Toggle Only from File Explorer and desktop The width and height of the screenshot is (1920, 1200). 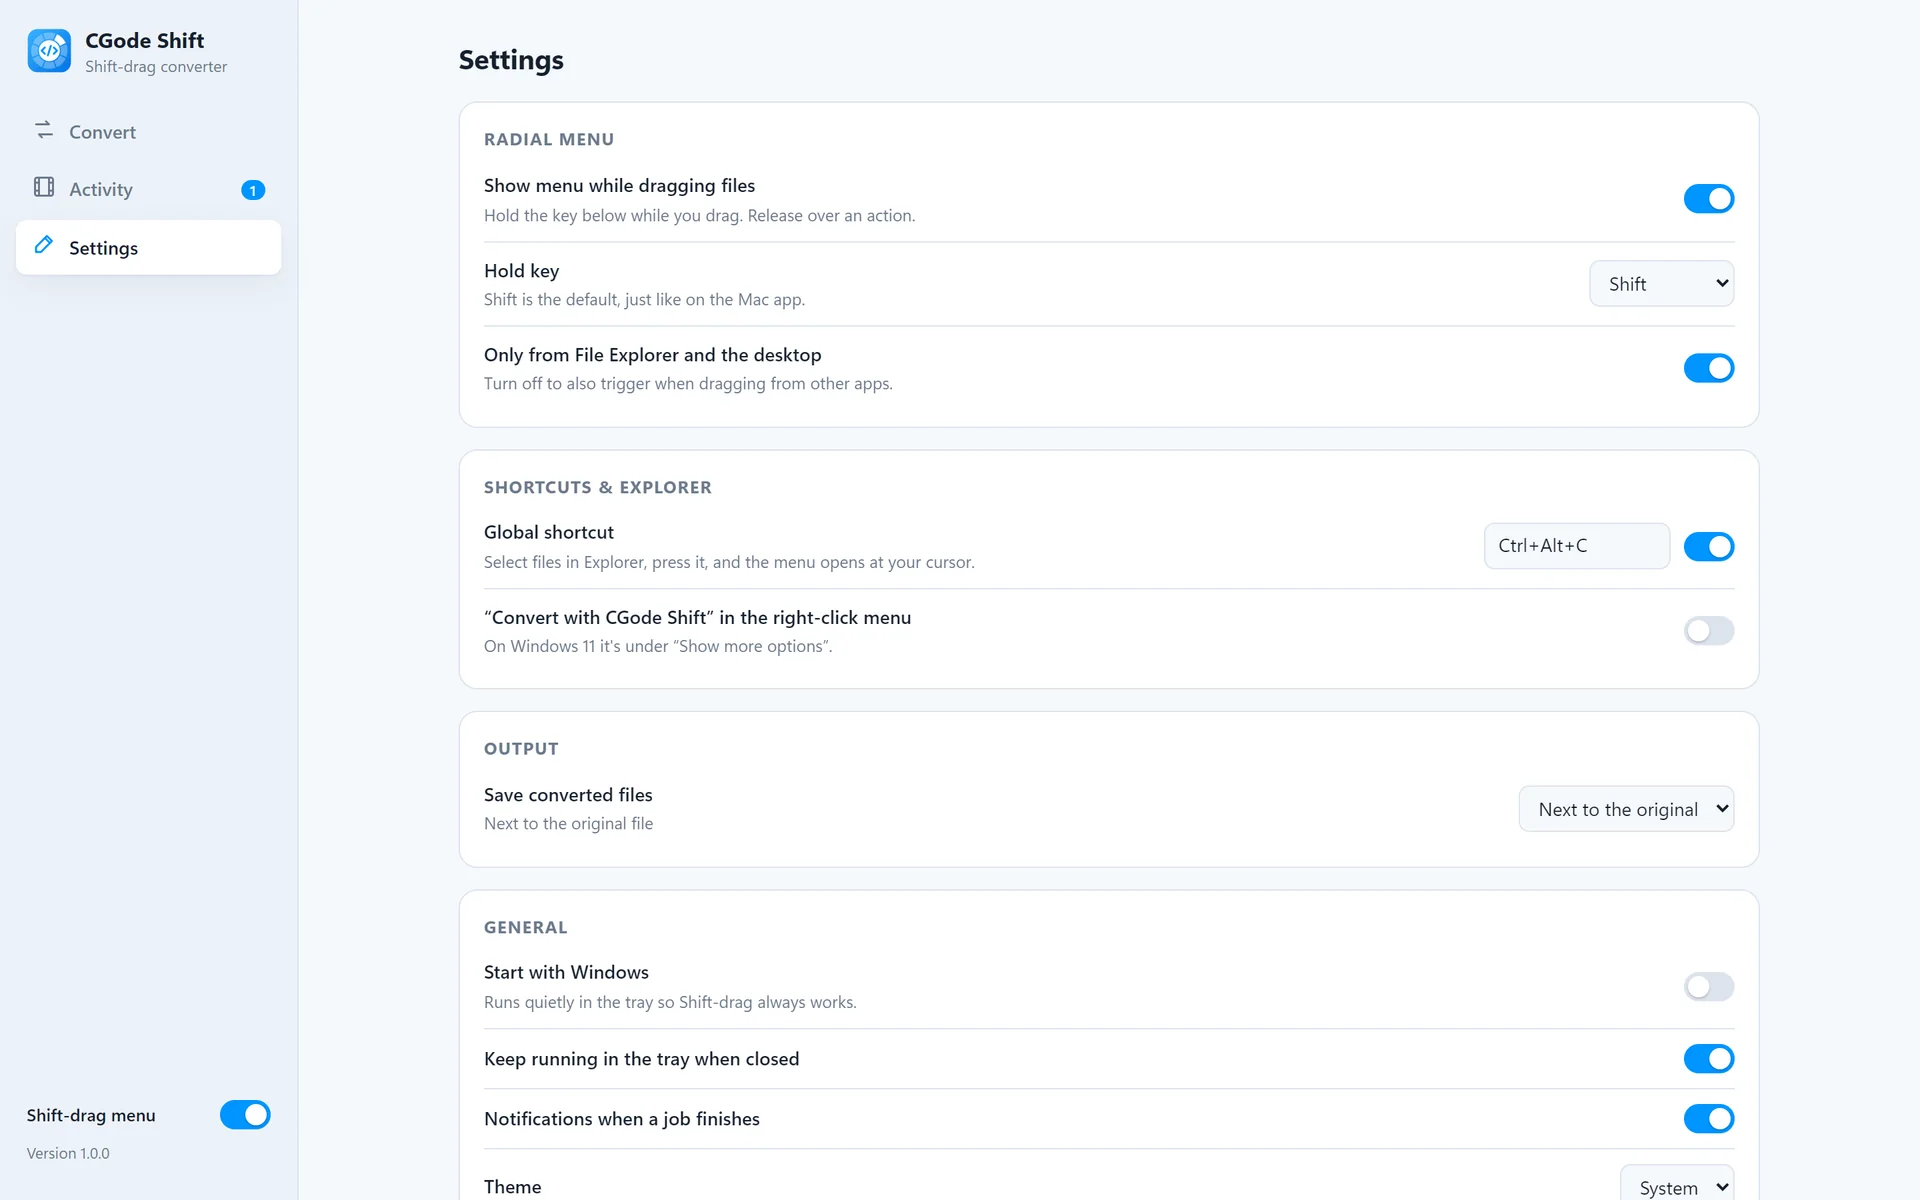tap(1708, 368)
